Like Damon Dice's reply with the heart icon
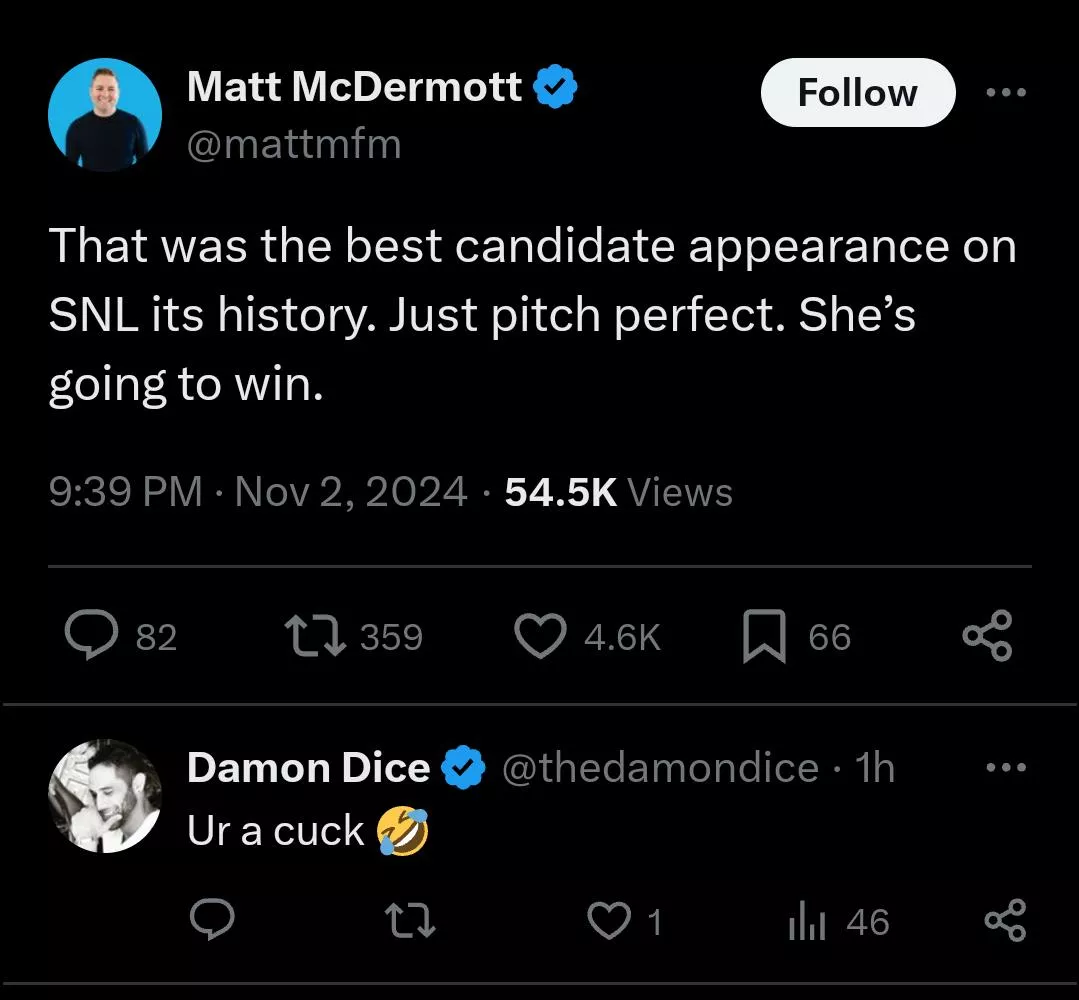 point(608,922)
